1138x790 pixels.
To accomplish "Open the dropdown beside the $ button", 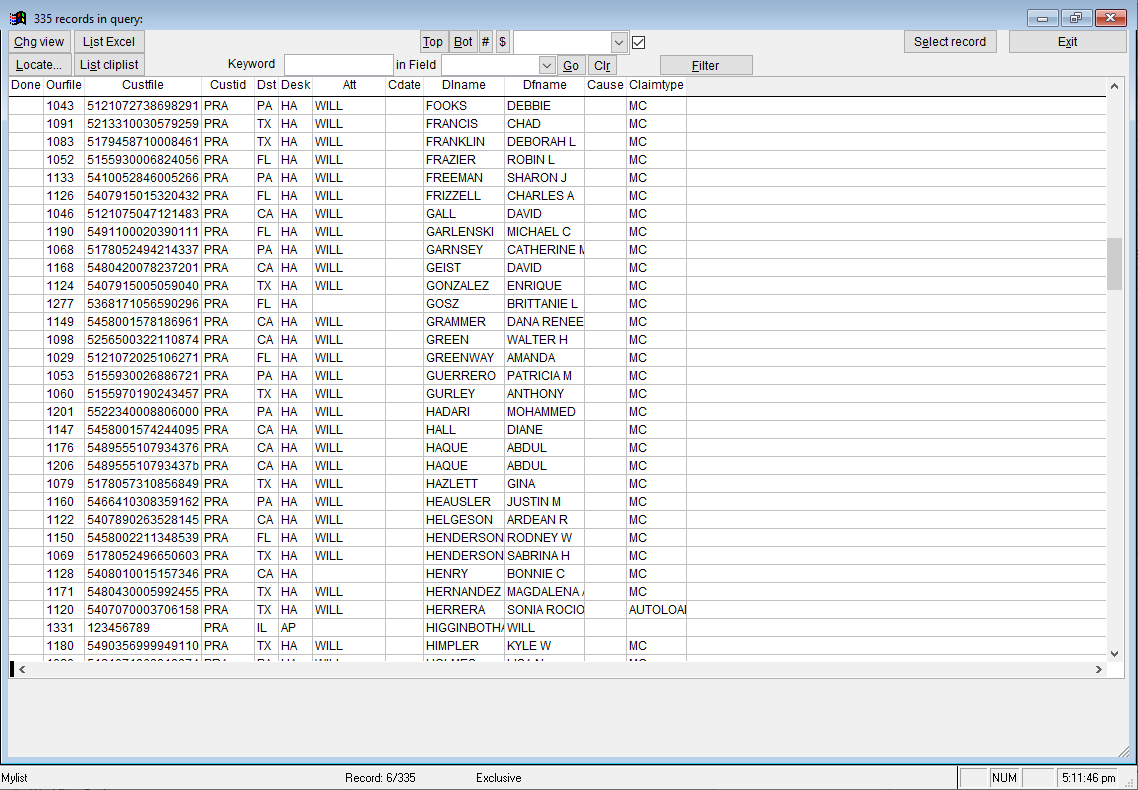I will pyautogui.click(x=618, y=42).
